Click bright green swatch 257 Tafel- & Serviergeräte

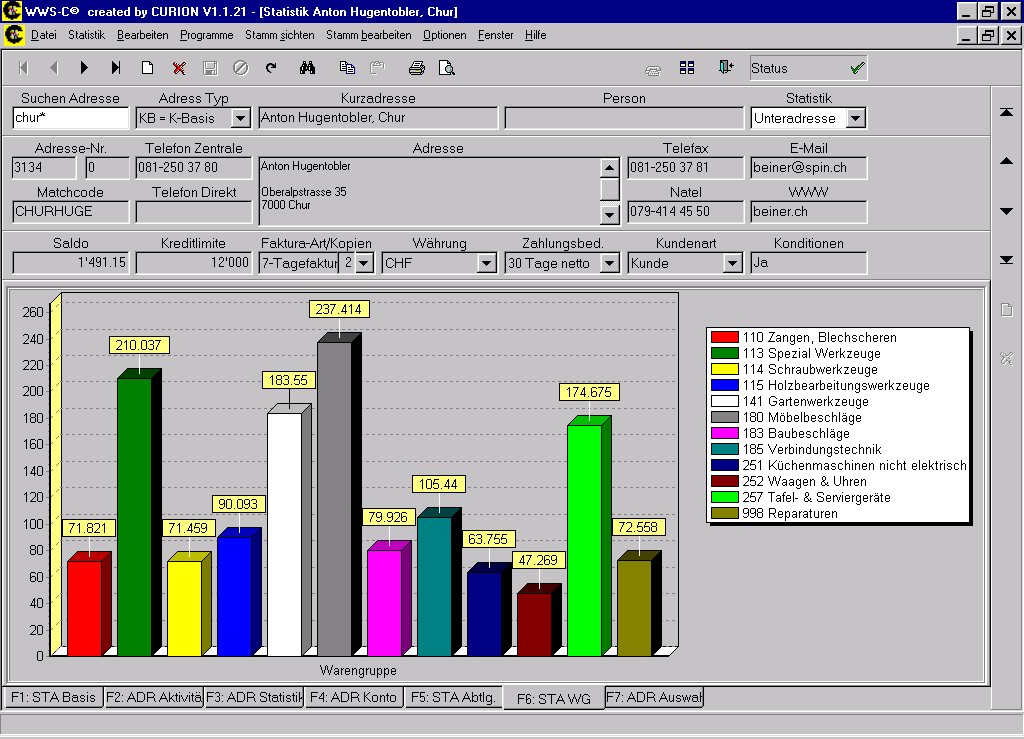click(724, 497)
